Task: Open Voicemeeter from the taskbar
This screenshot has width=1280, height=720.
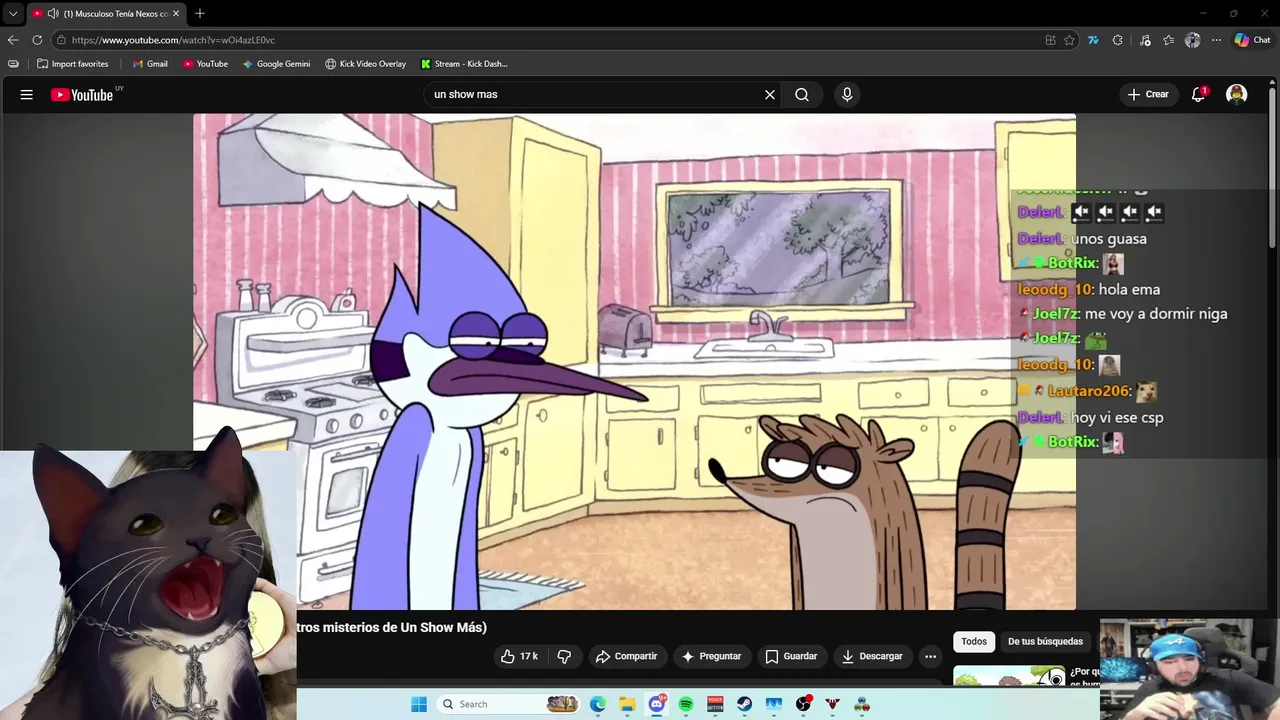Action: click(x=715, y=704)
